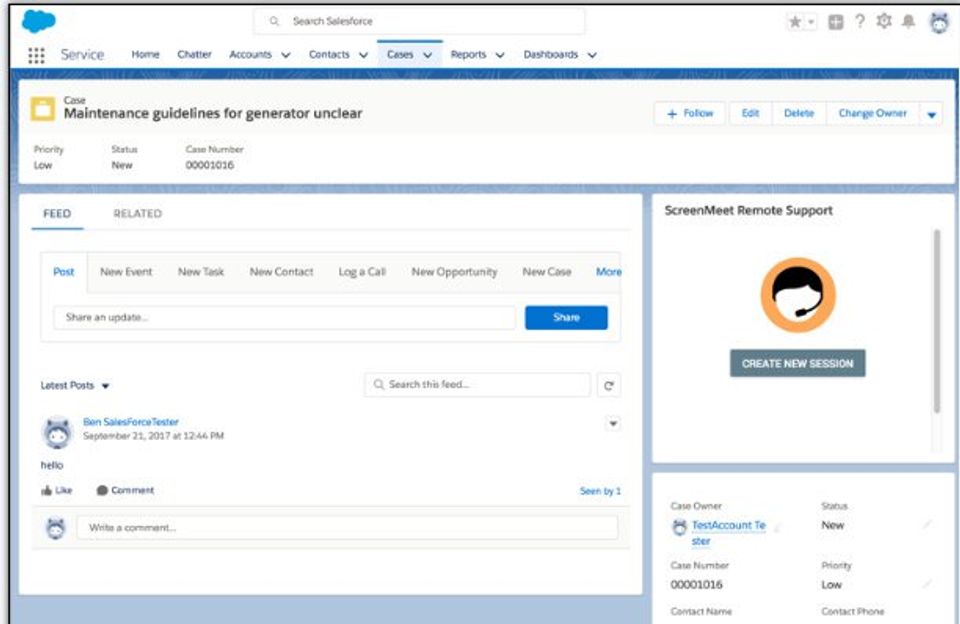Open Ben SalesForceTester profile link

click(x=131, y=422)
